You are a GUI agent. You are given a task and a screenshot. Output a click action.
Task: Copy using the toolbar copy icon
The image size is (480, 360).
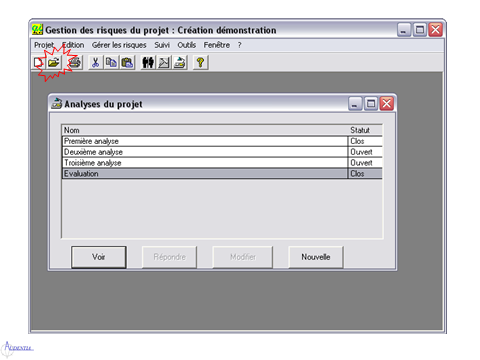[x=111, y=62]
